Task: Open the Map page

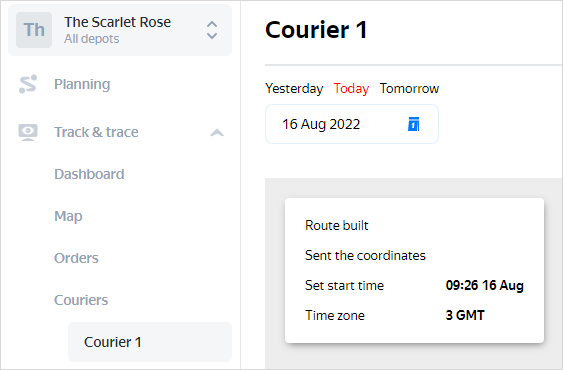Action: pyautogui.click(x=68, y=216)
